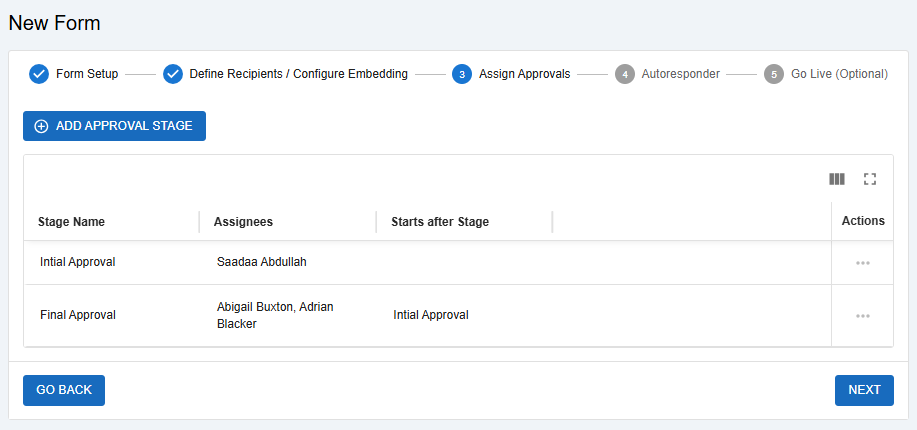
Task: Return to Form Setup step label
Action: tap(87, 74)
